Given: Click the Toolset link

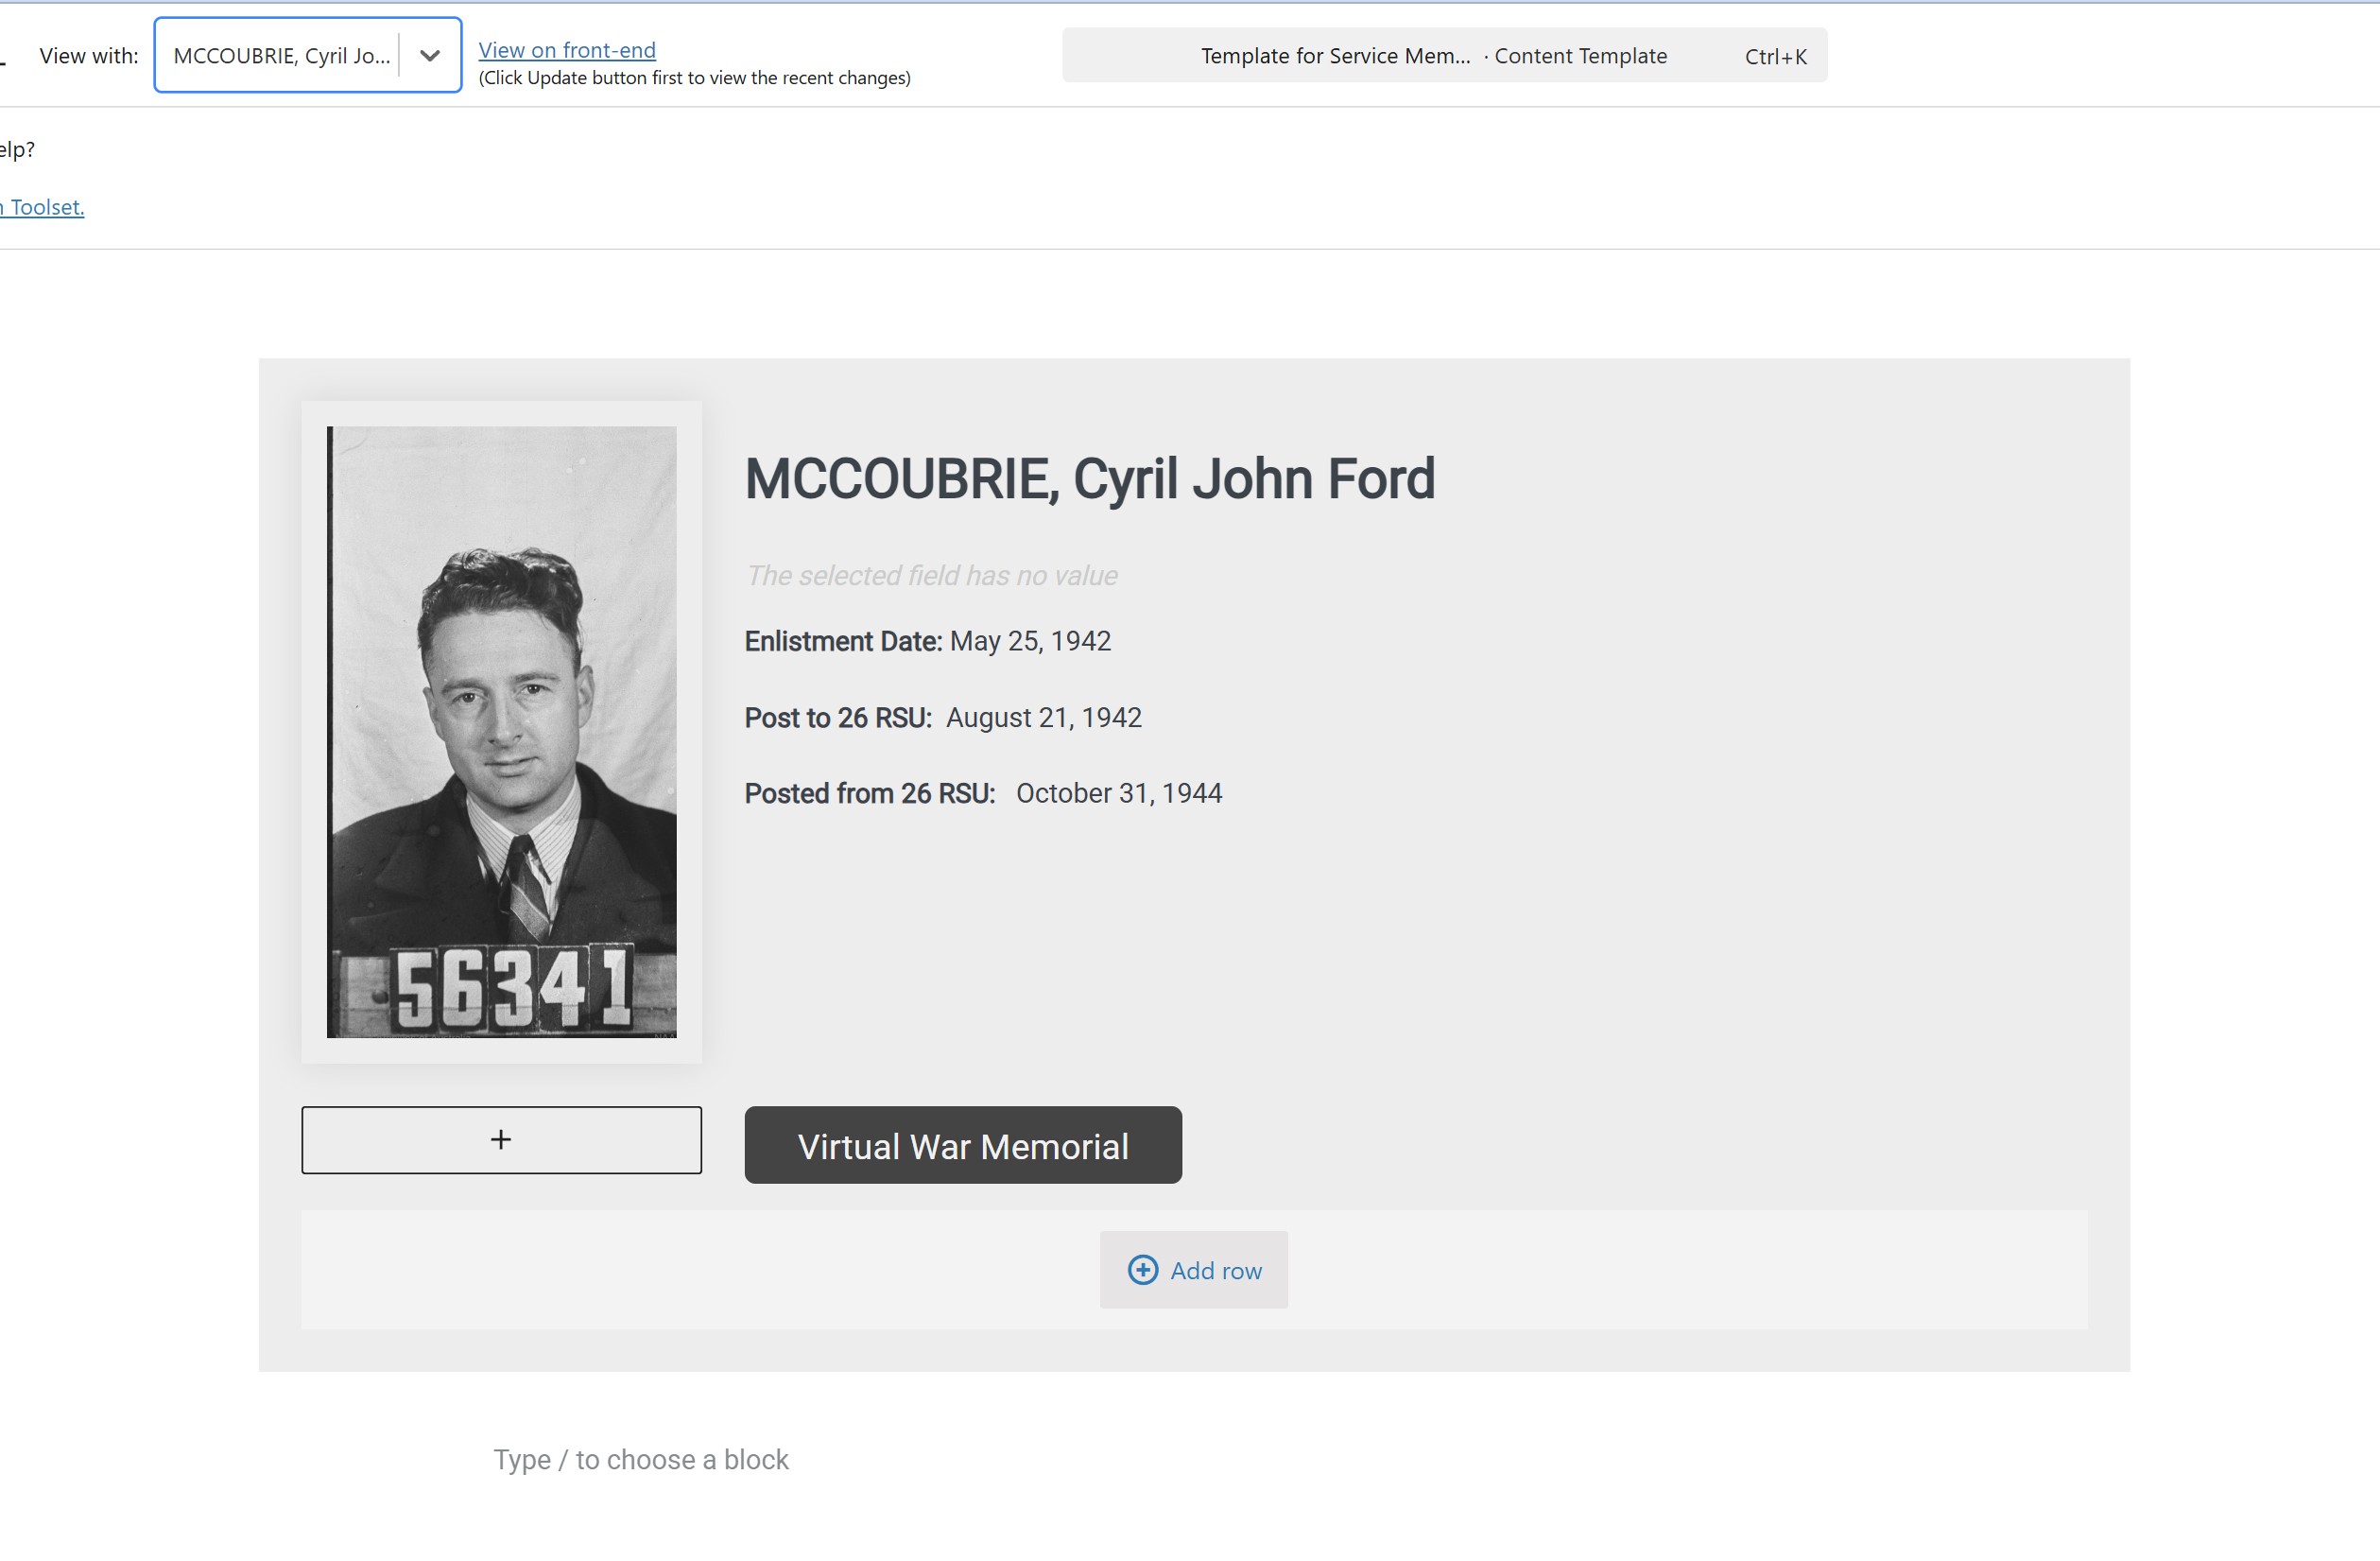Looking at the screenshot, I should pyautogui.click(x=45, y=207).
